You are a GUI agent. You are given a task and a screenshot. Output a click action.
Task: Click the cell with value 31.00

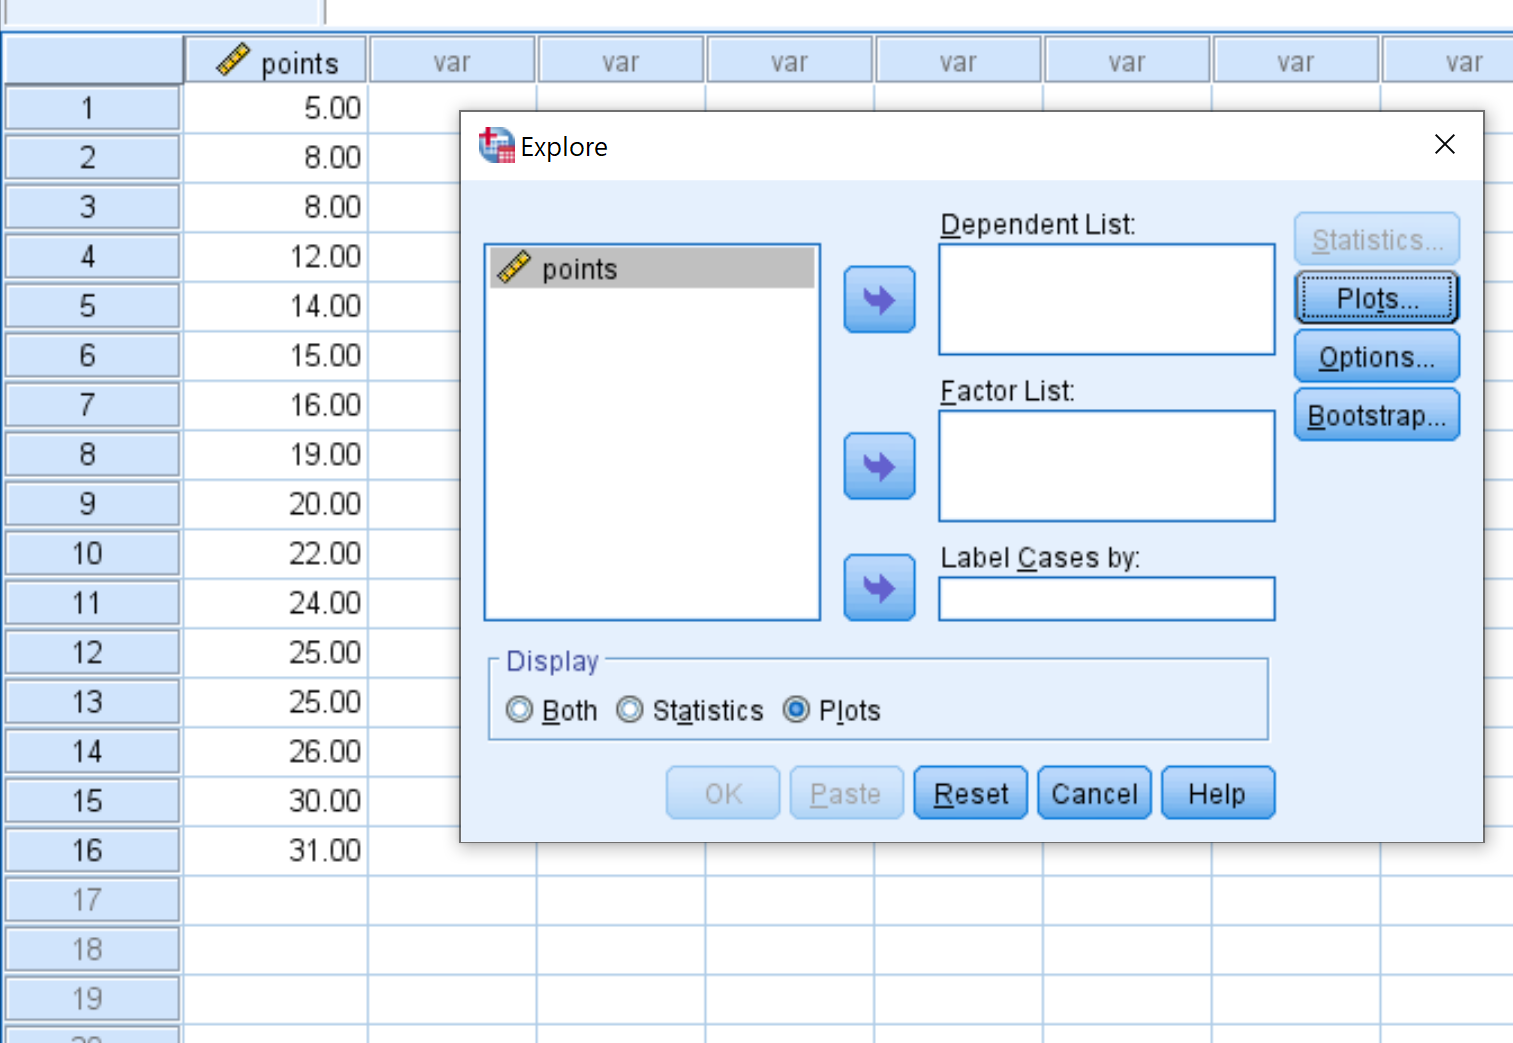276,851
